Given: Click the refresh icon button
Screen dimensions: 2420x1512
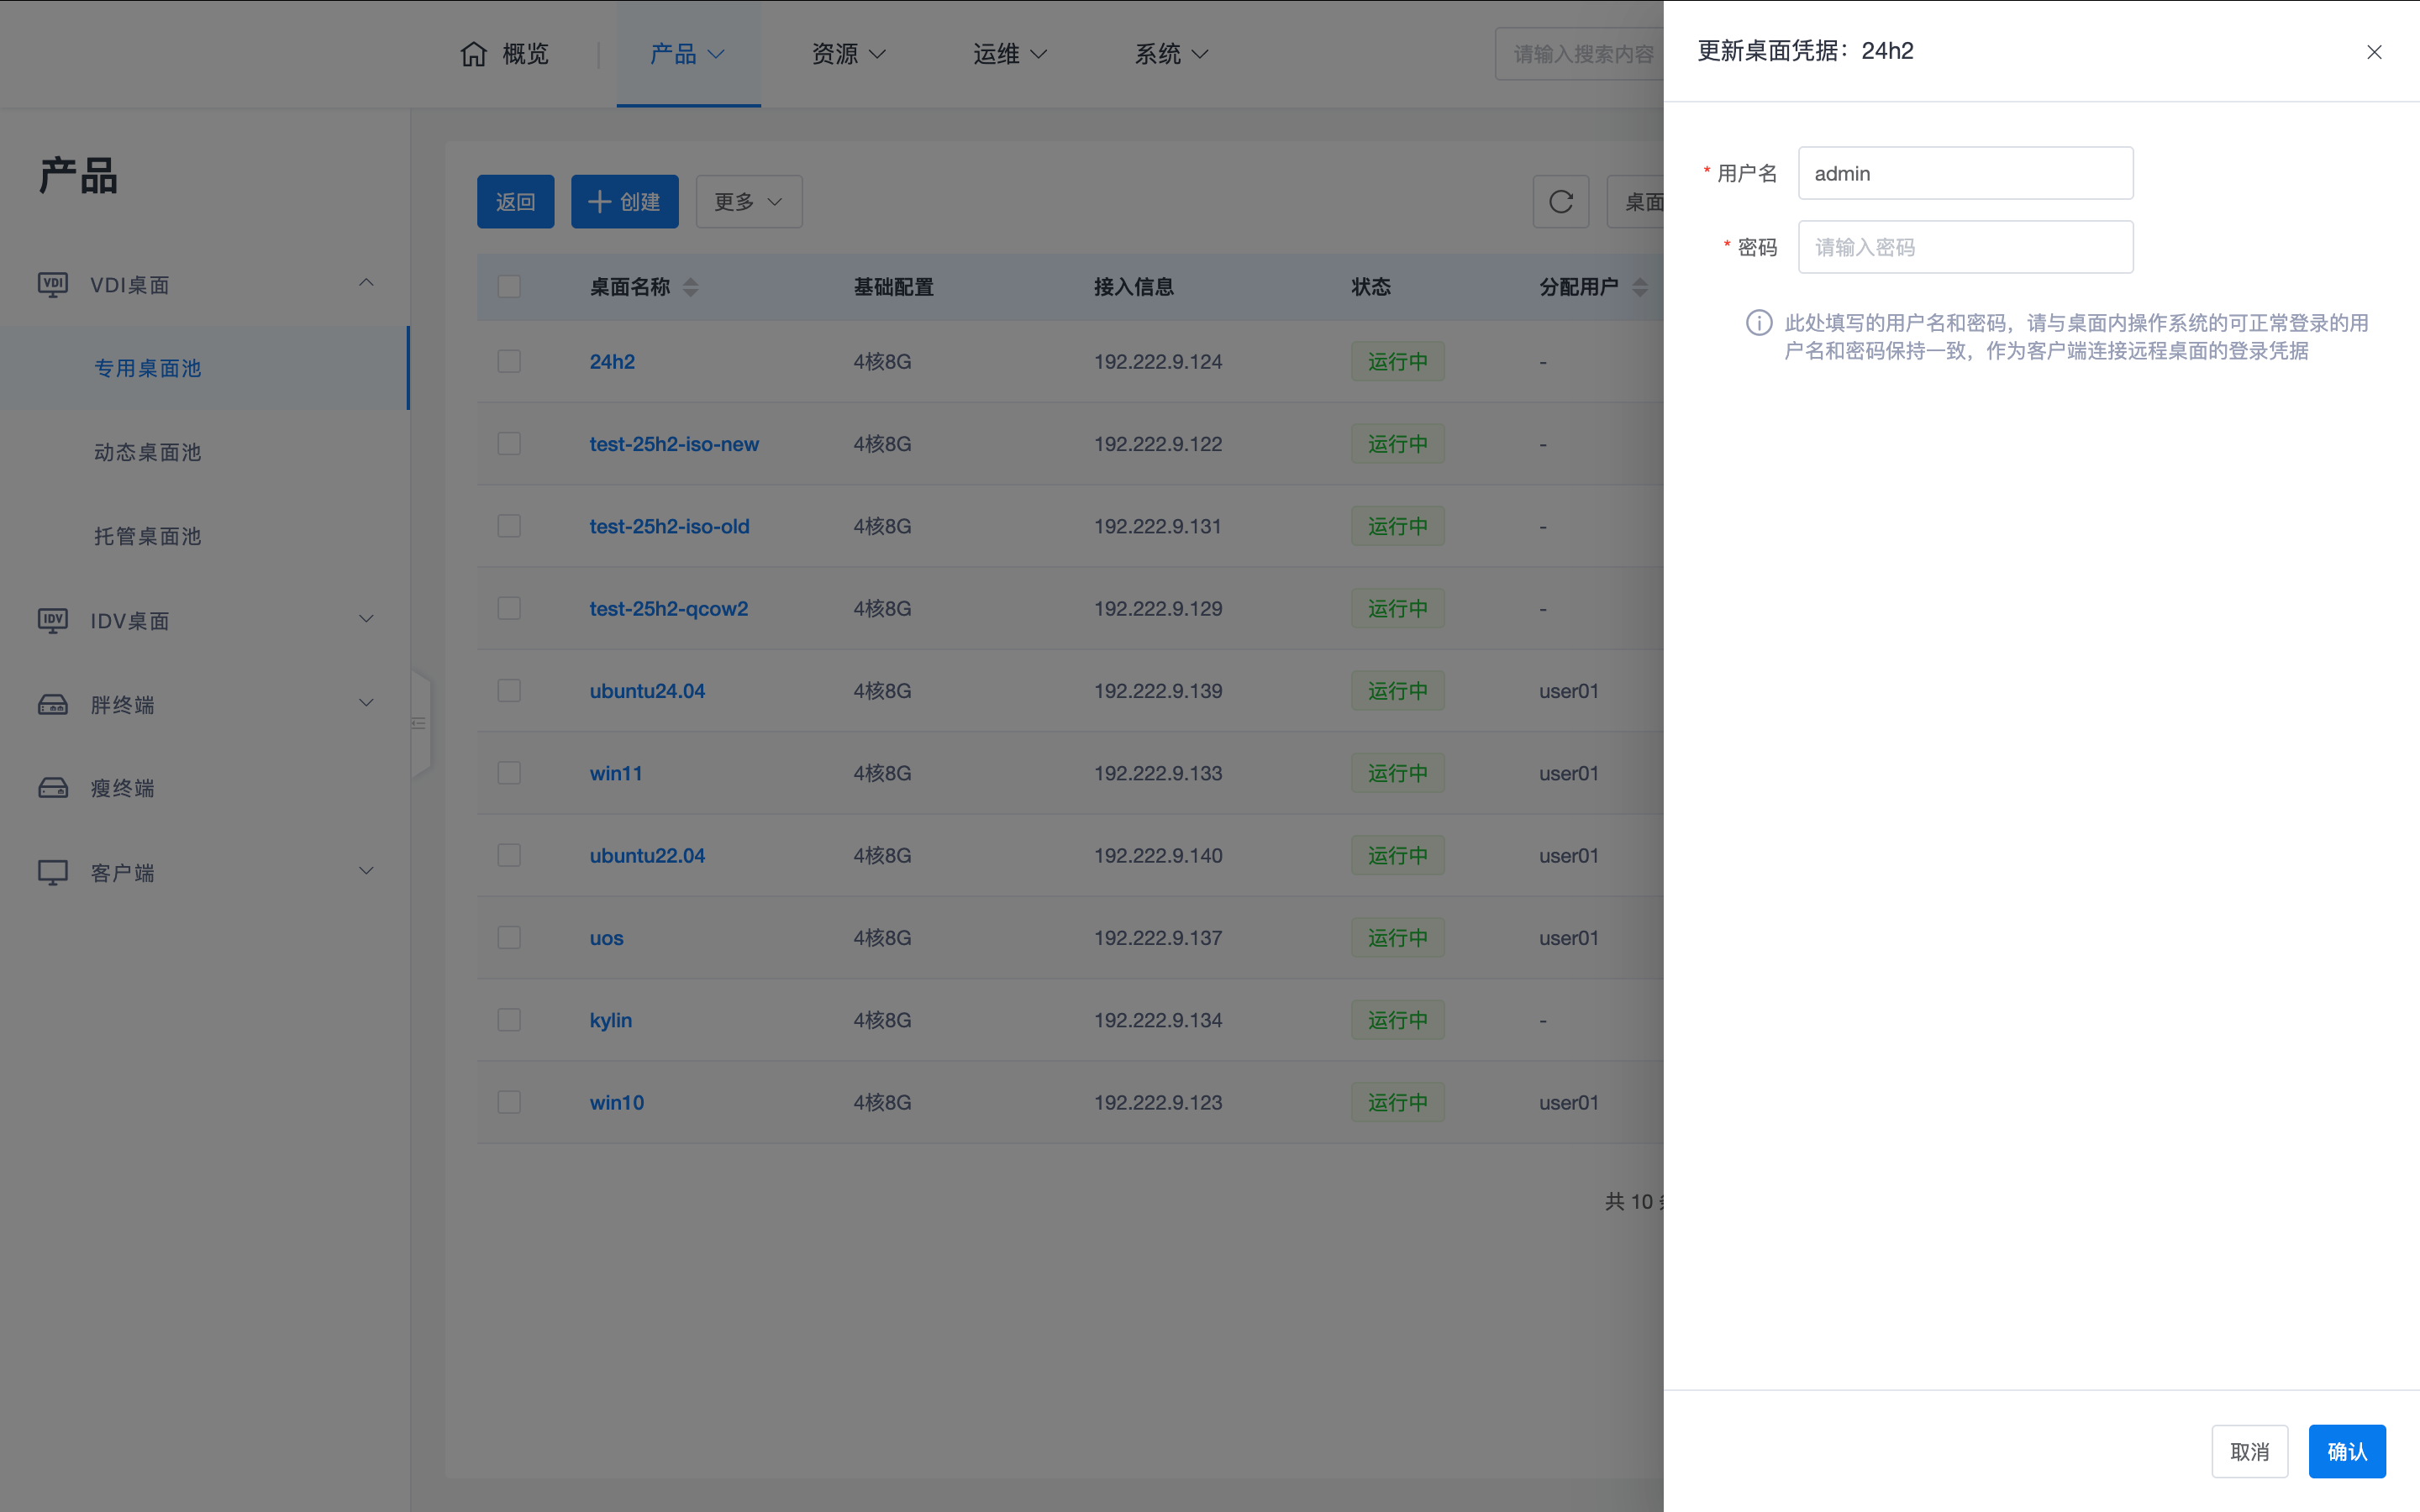Looking at the screenshot, I should coord(1560,202).
